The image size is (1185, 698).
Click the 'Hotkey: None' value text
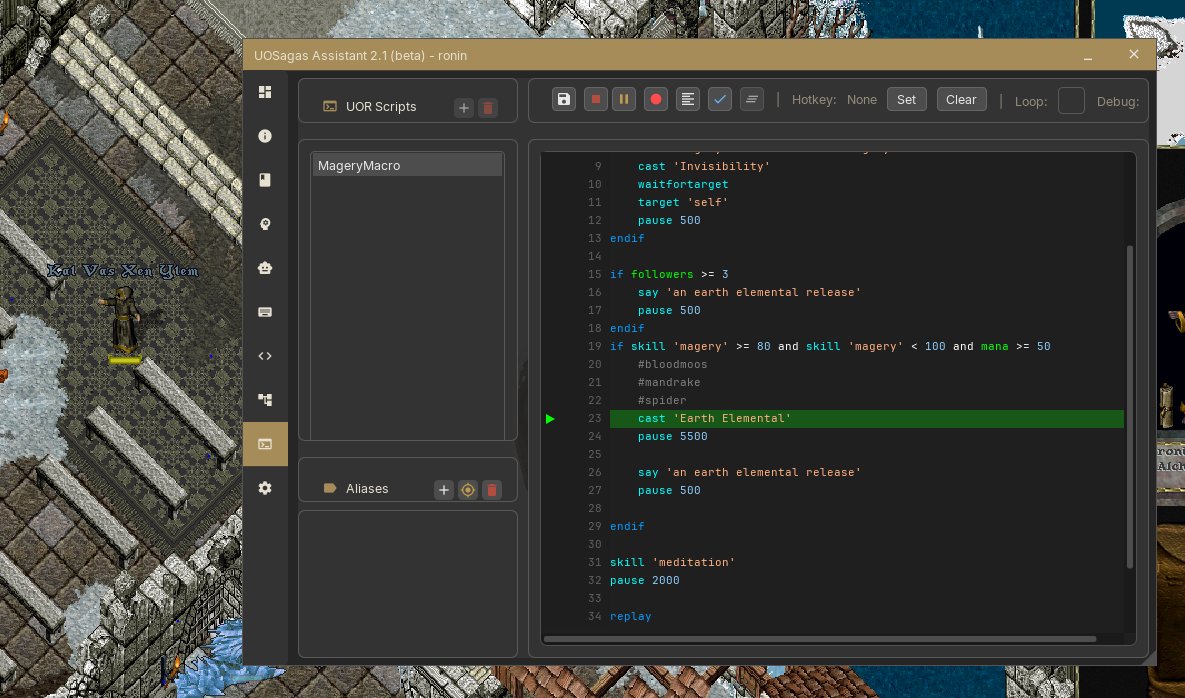[x=862, y=100]
